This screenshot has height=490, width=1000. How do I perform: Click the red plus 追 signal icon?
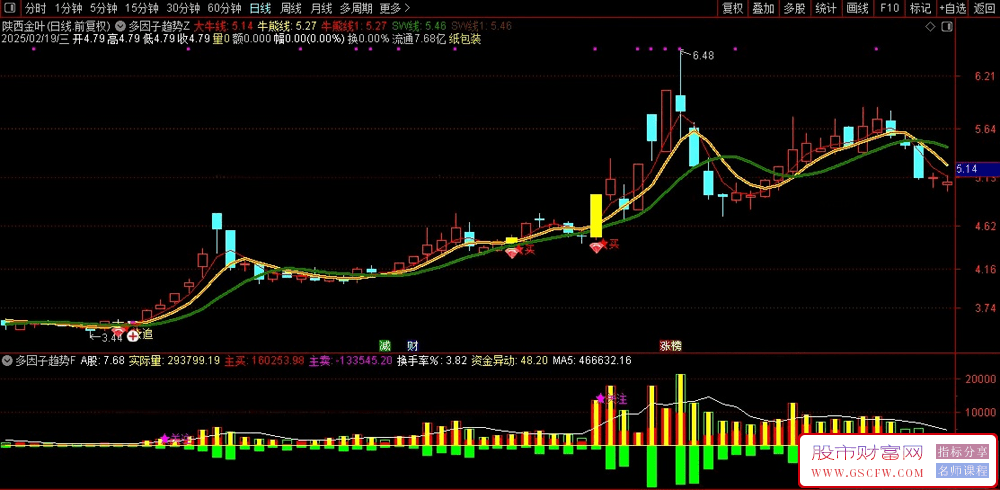[133, 334]
